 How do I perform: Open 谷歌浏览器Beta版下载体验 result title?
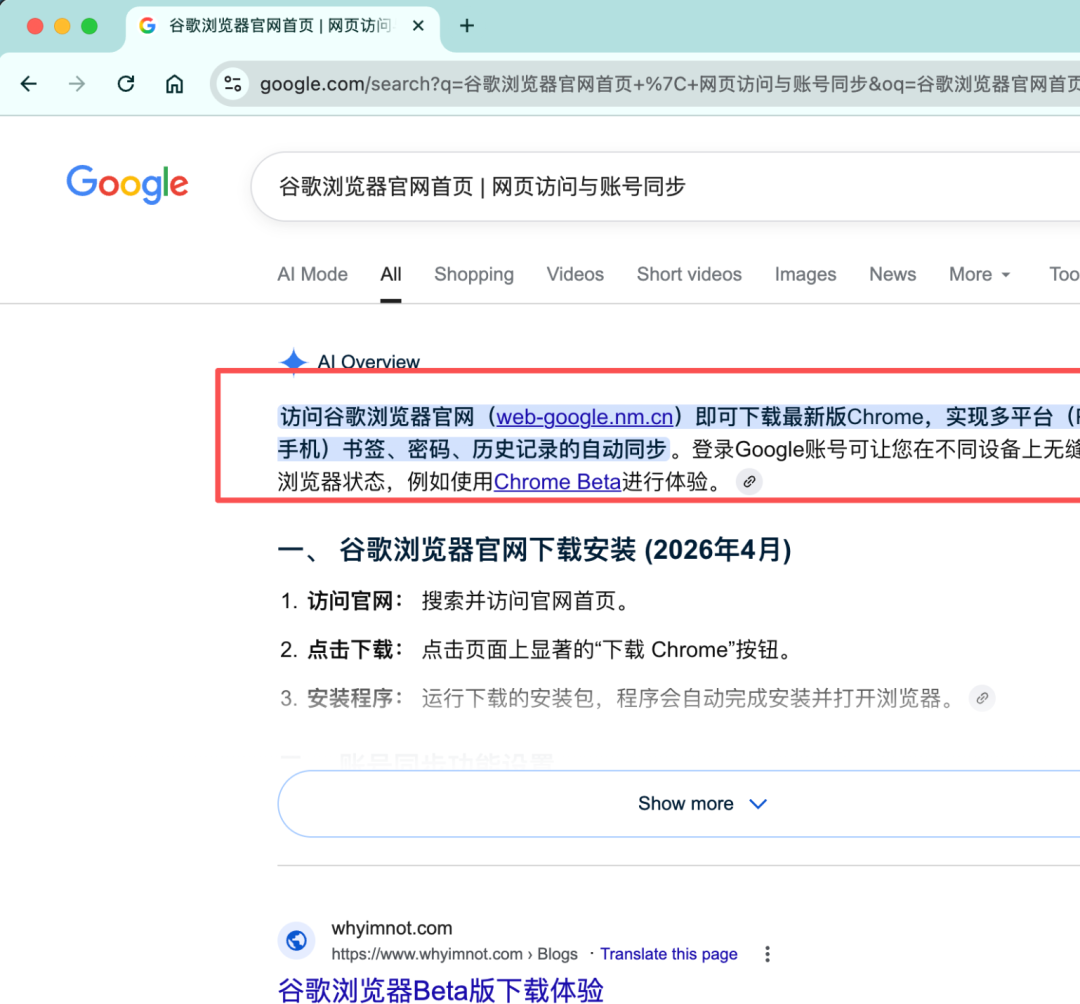tap(441, 990)
